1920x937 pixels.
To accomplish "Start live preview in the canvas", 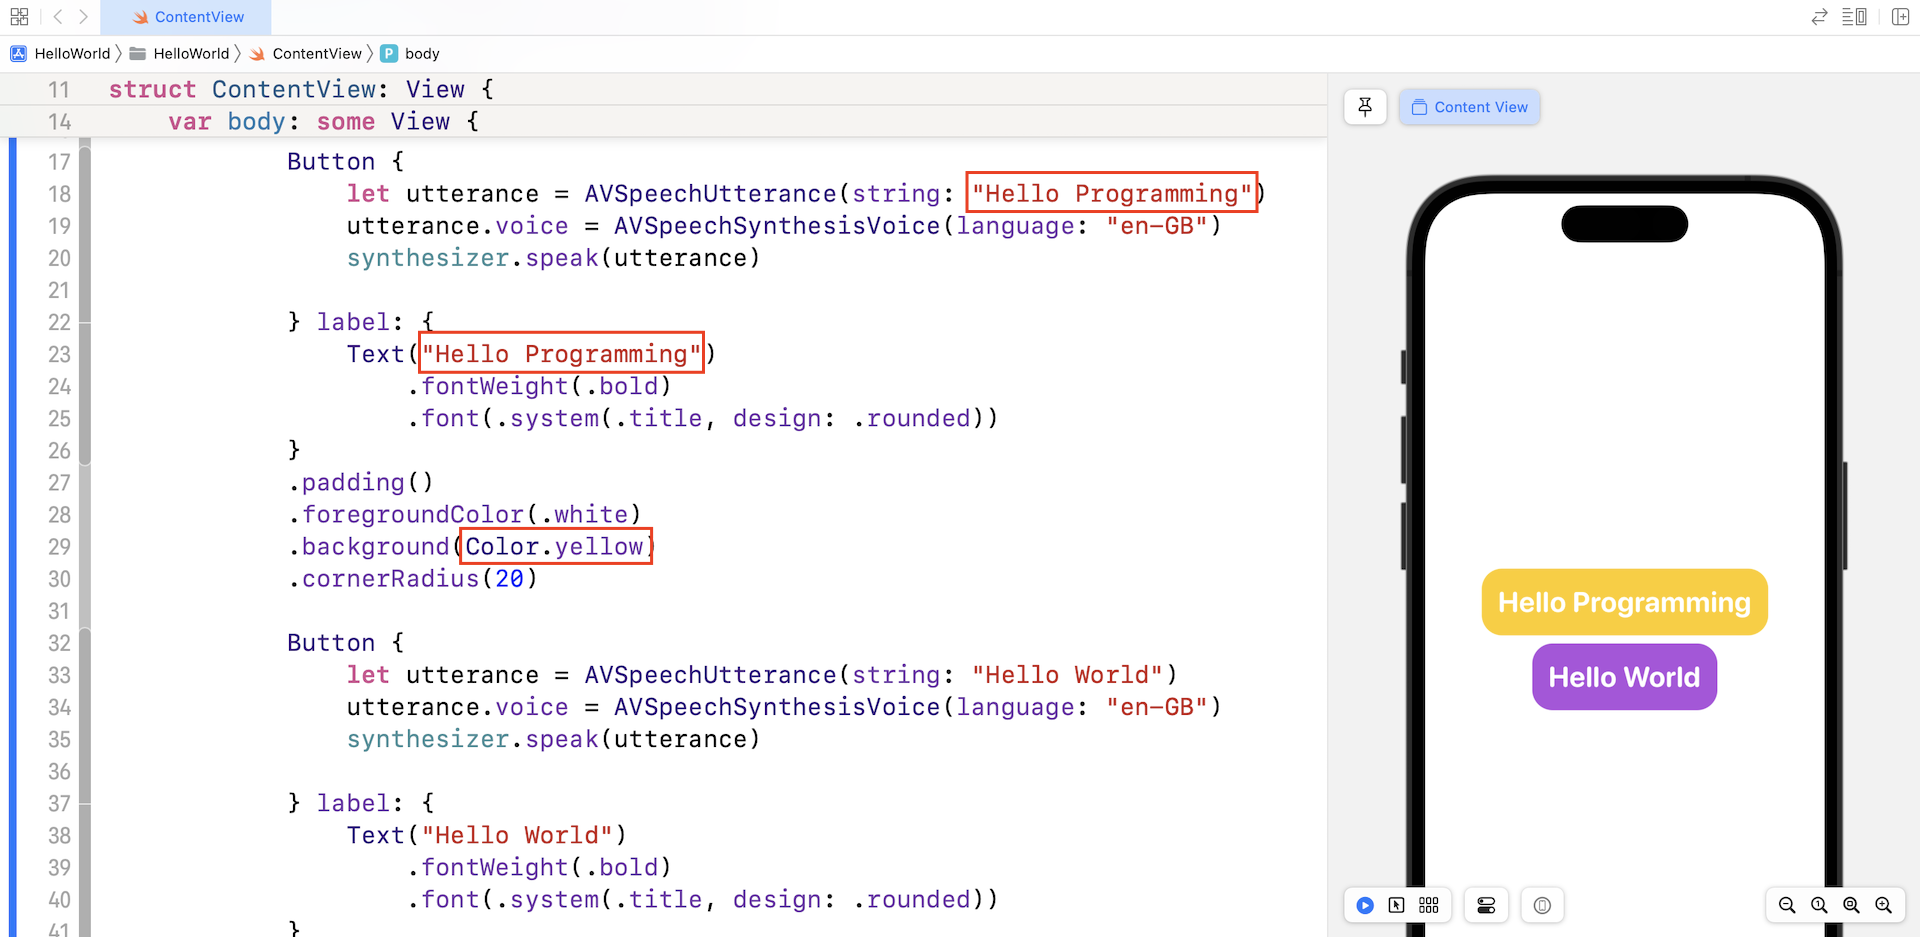I will click(x=1365, y=905).
